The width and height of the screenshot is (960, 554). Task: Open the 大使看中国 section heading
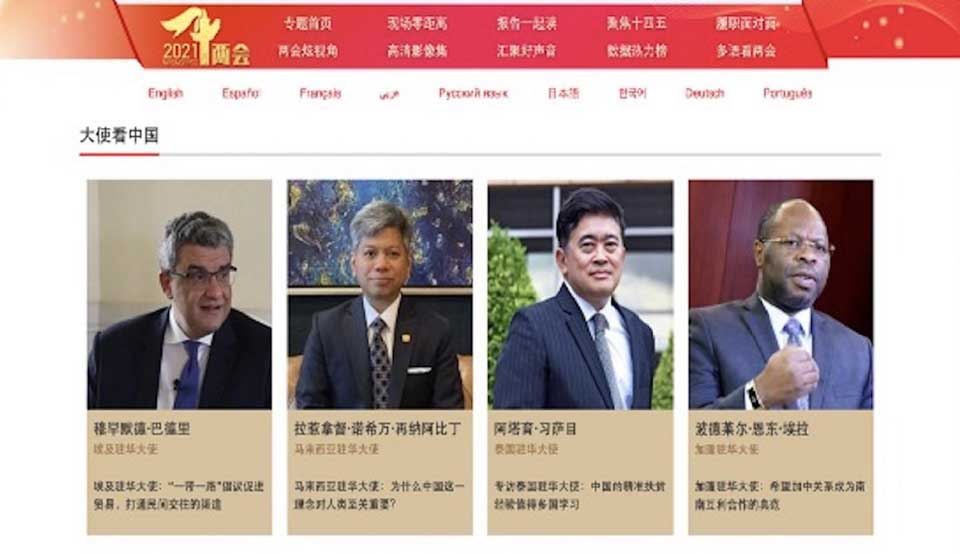(x=119, y=135)
